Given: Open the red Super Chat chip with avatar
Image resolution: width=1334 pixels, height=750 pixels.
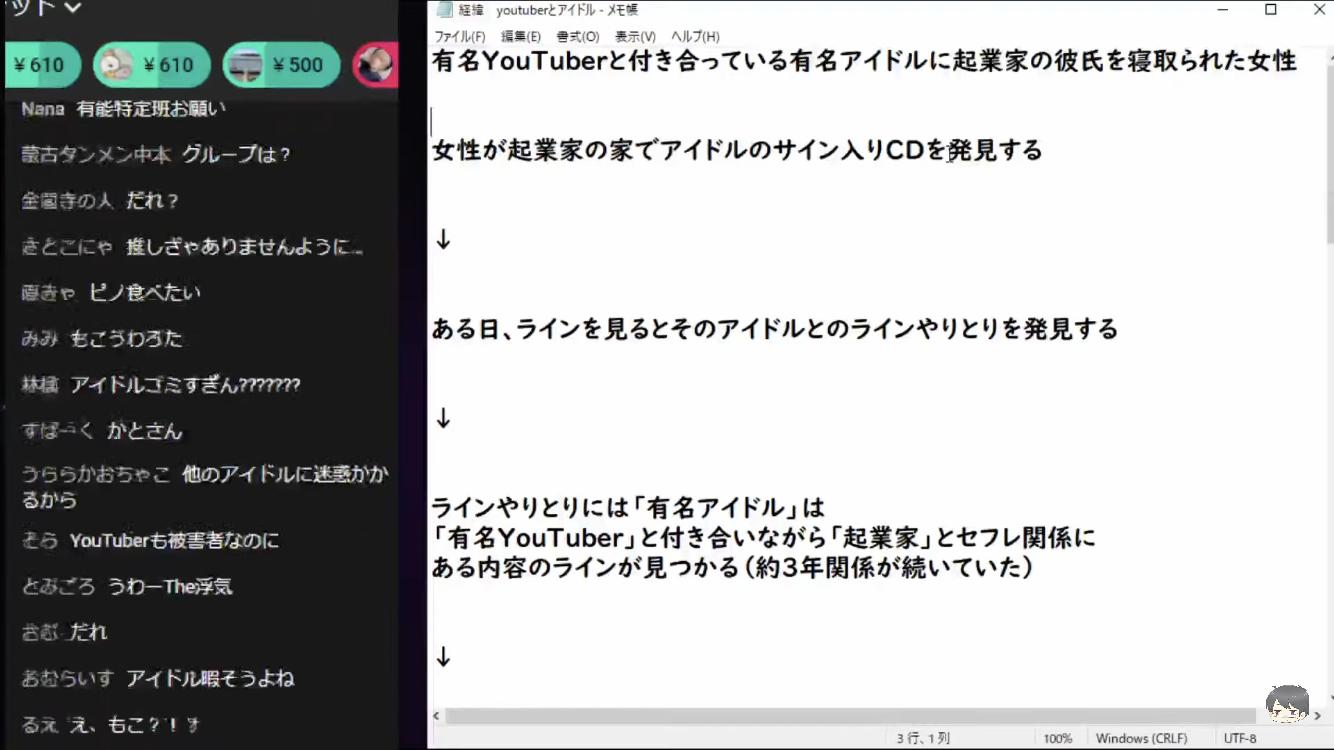Looking at the screenshot, I should tap(376, 66).
